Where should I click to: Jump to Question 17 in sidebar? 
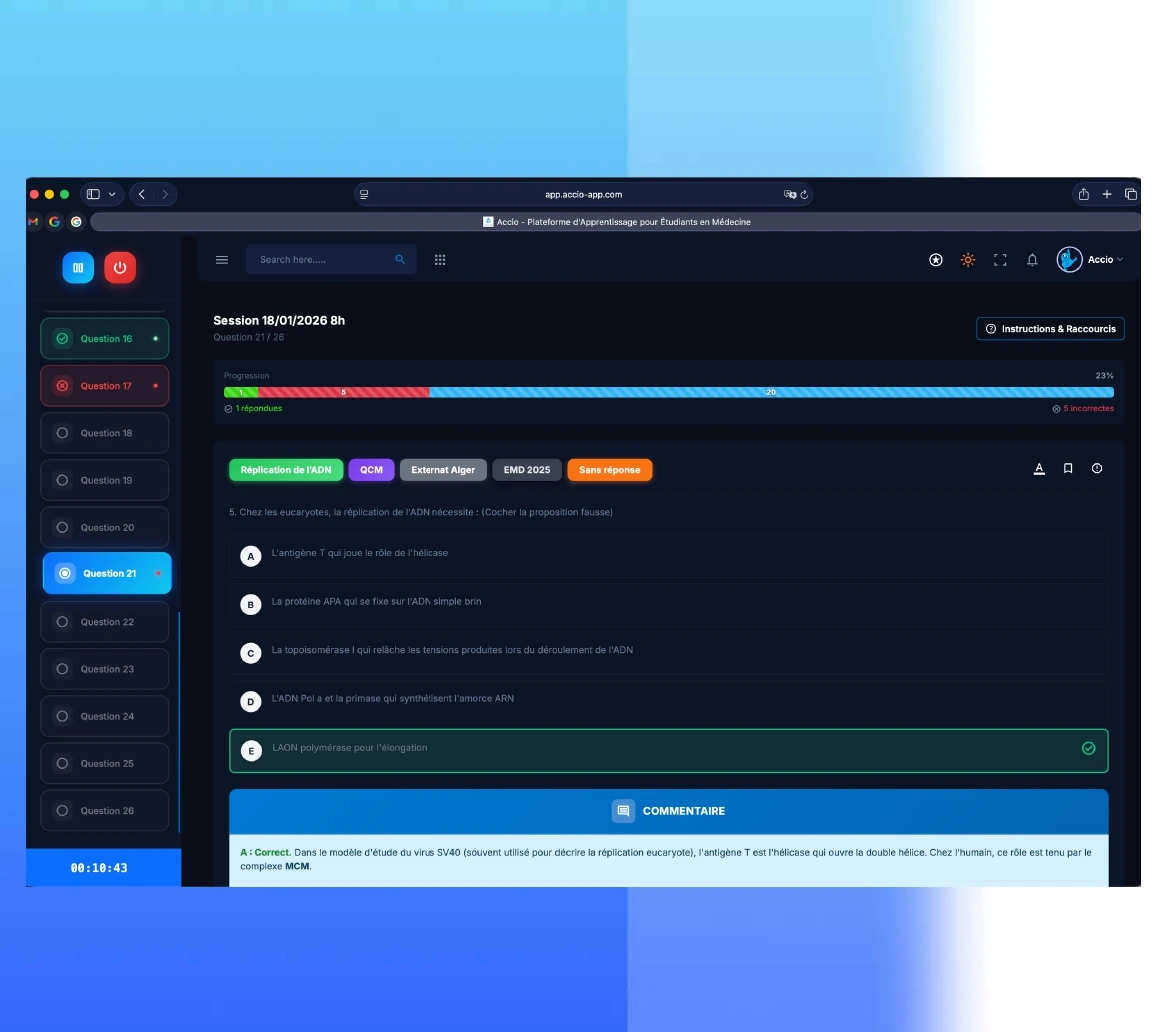click(105, 386)
